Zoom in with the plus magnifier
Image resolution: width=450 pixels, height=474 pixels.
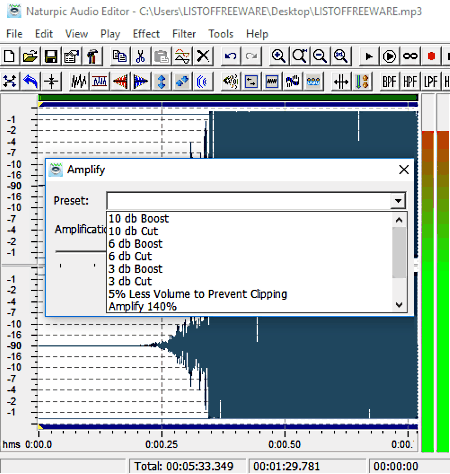coord(278,56)
